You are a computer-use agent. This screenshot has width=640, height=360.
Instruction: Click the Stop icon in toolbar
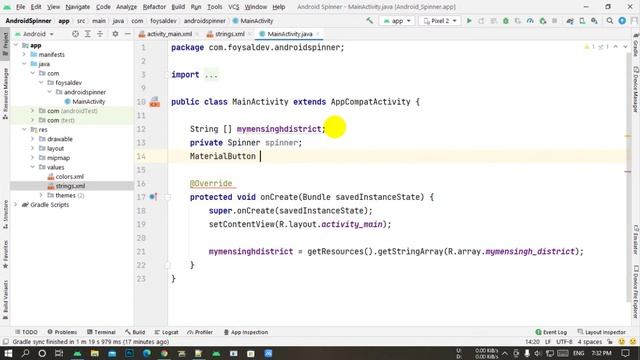tap(554, 20)
